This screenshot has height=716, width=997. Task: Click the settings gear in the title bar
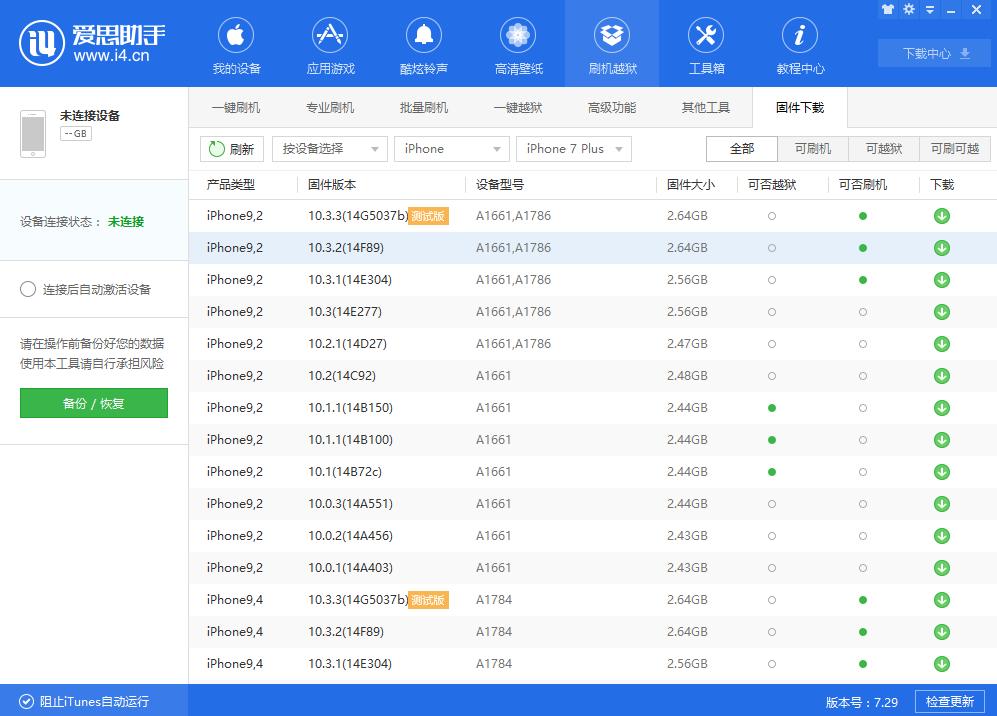[908, 9]
